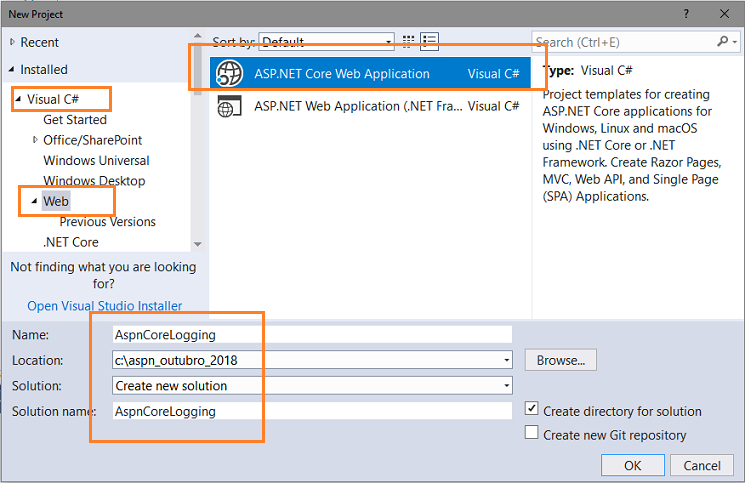The height and width of the screenshot is (483, 745).
Task: Click the ASP.NET Web Application (.NET Framework) icon
Action: click(229, 106)
